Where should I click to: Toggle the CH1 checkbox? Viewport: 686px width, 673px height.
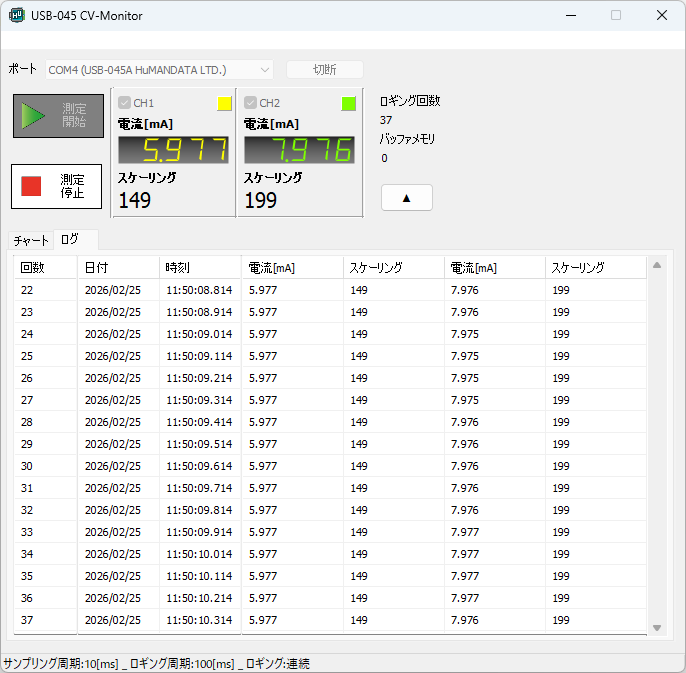(125, 103)
